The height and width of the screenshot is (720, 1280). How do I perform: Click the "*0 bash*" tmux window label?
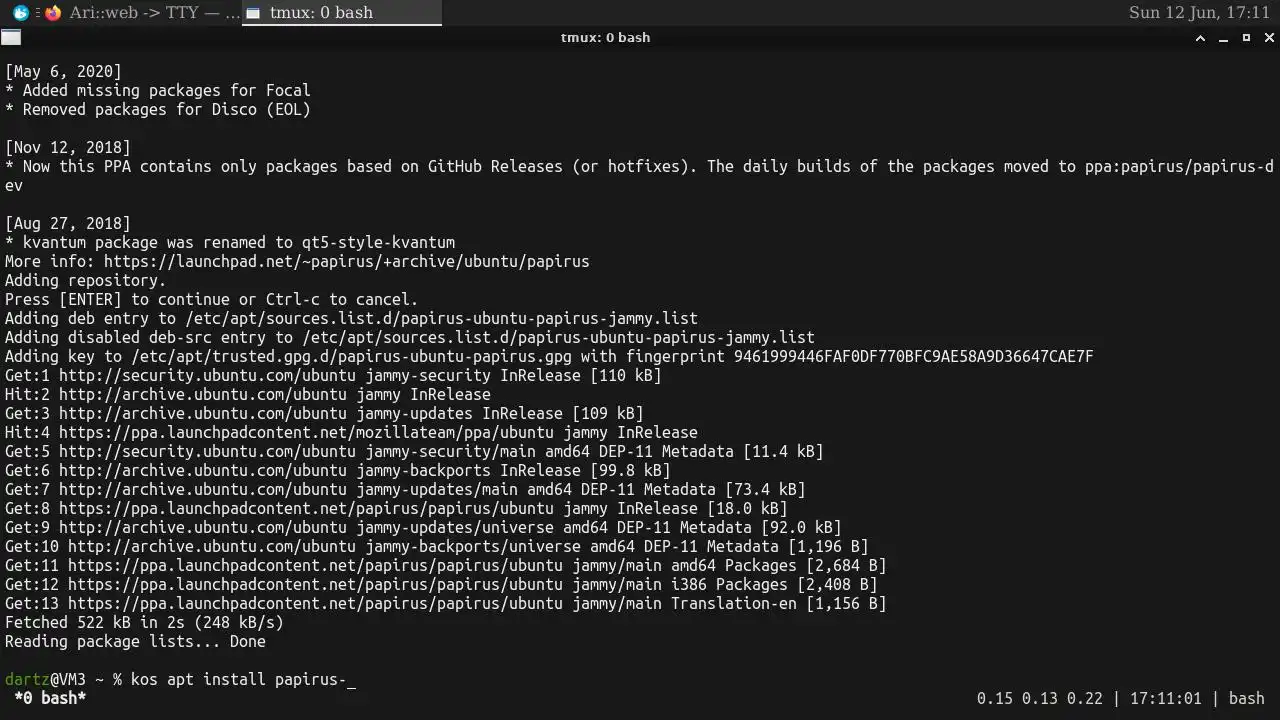tap(50, 698)
